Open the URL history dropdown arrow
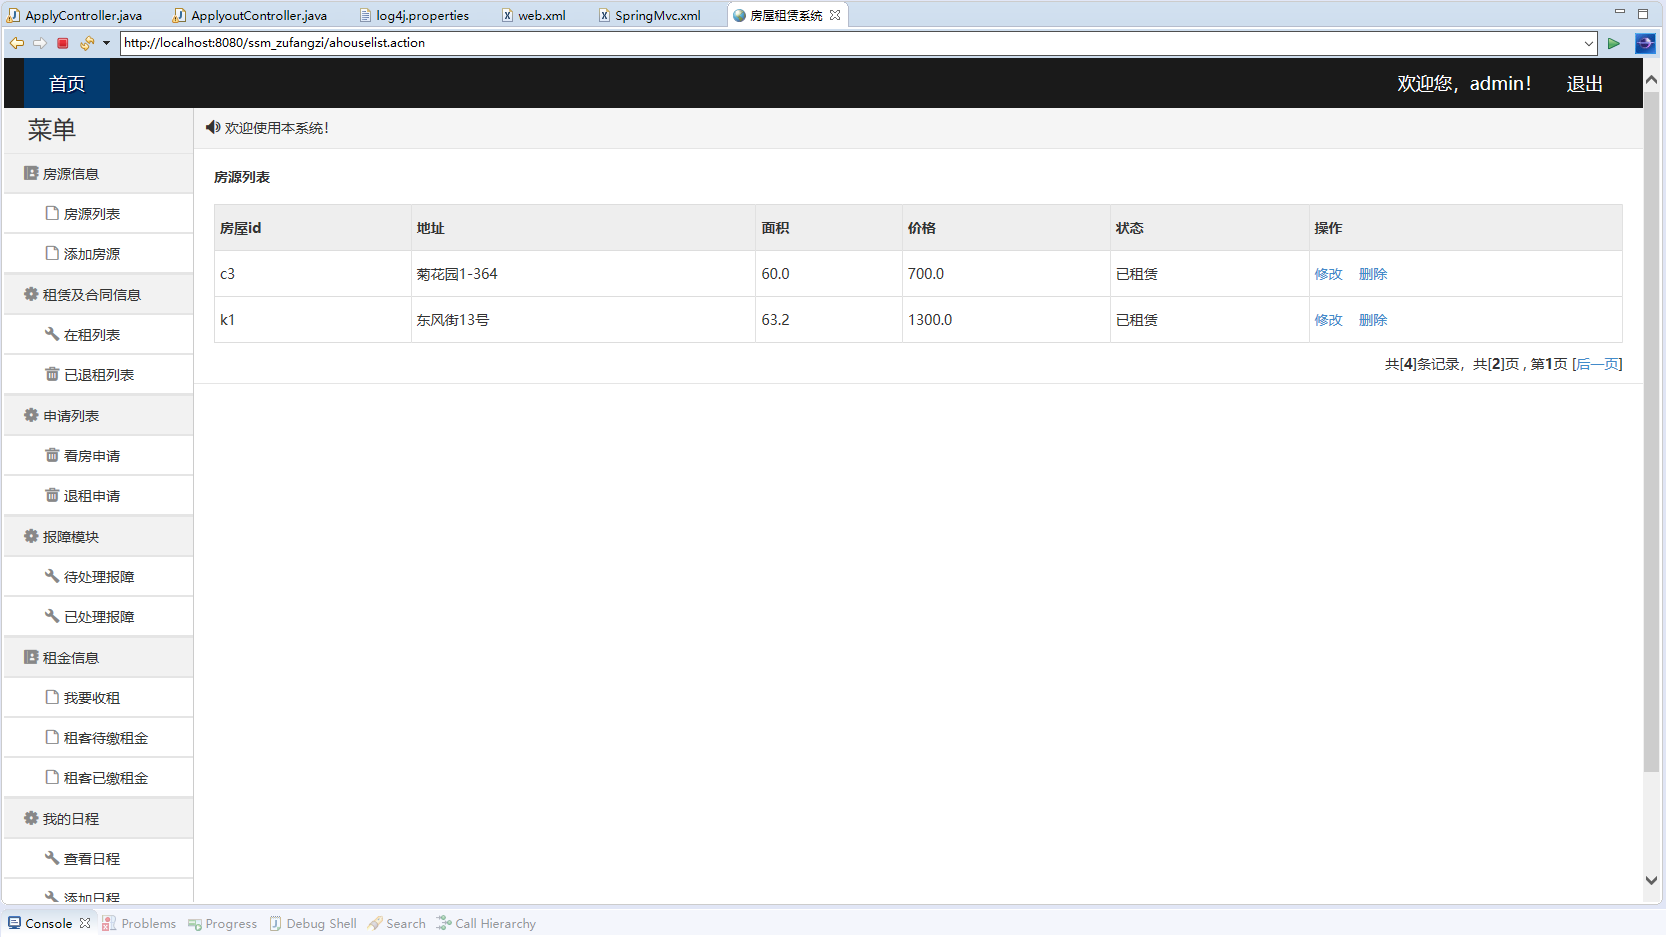Viewport: 1666px width, 937px height. [1589, 43]
